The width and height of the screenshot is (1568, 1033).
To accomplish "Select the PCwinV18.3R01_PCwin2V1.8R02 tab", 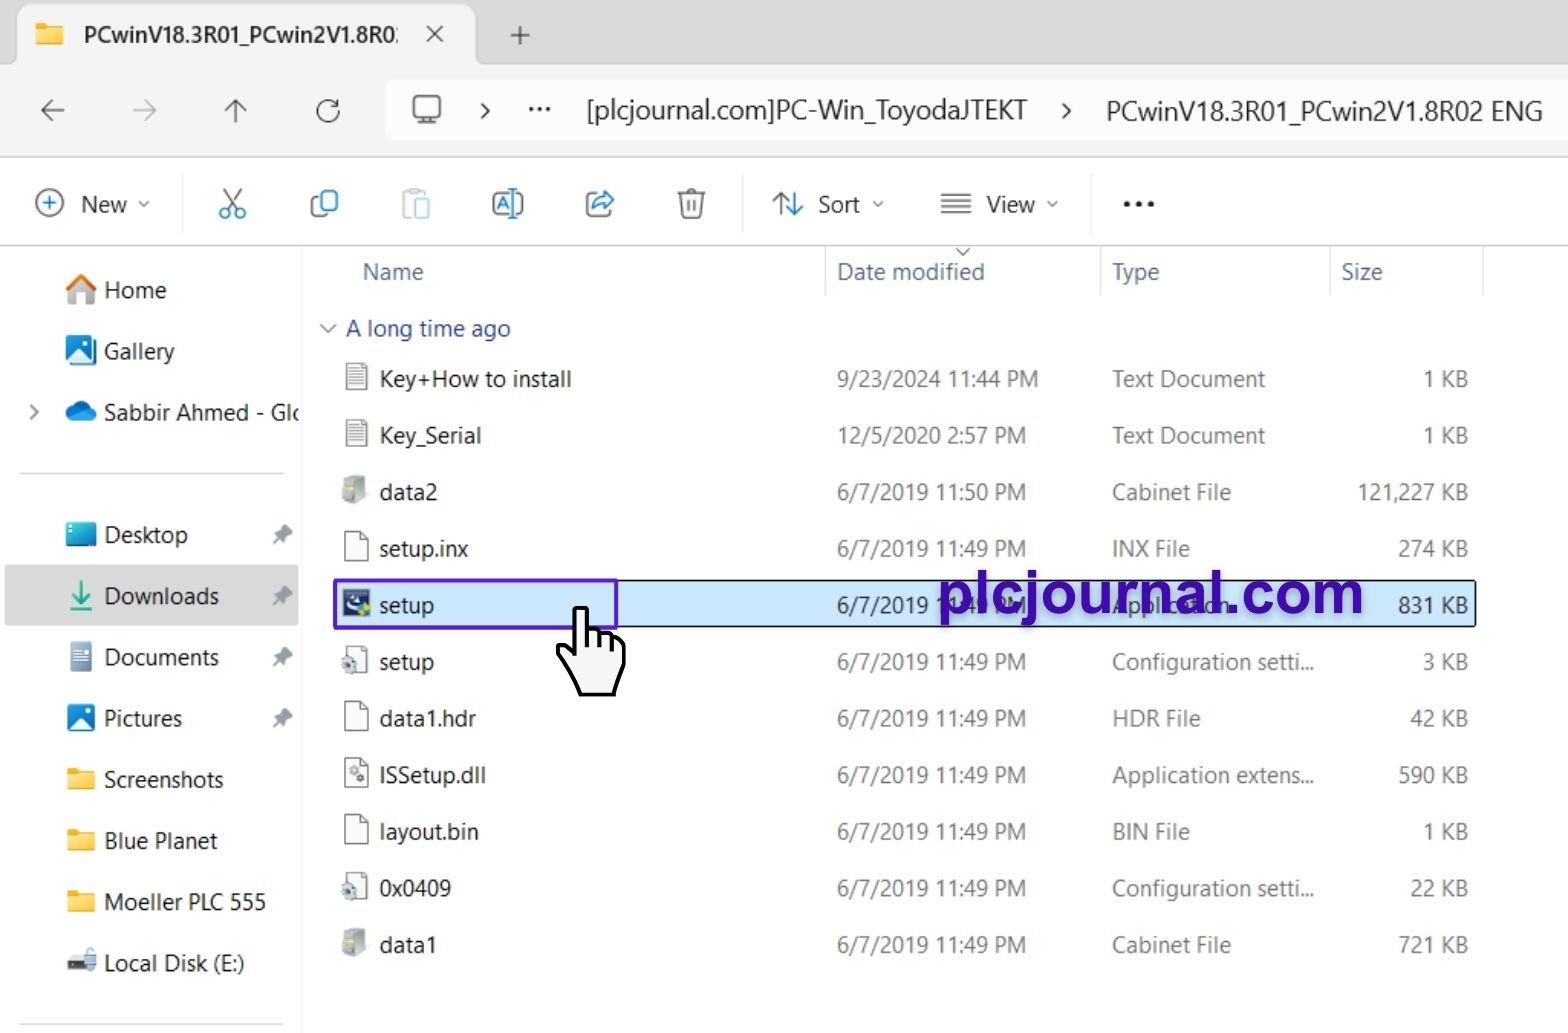I will coord(240,35).
